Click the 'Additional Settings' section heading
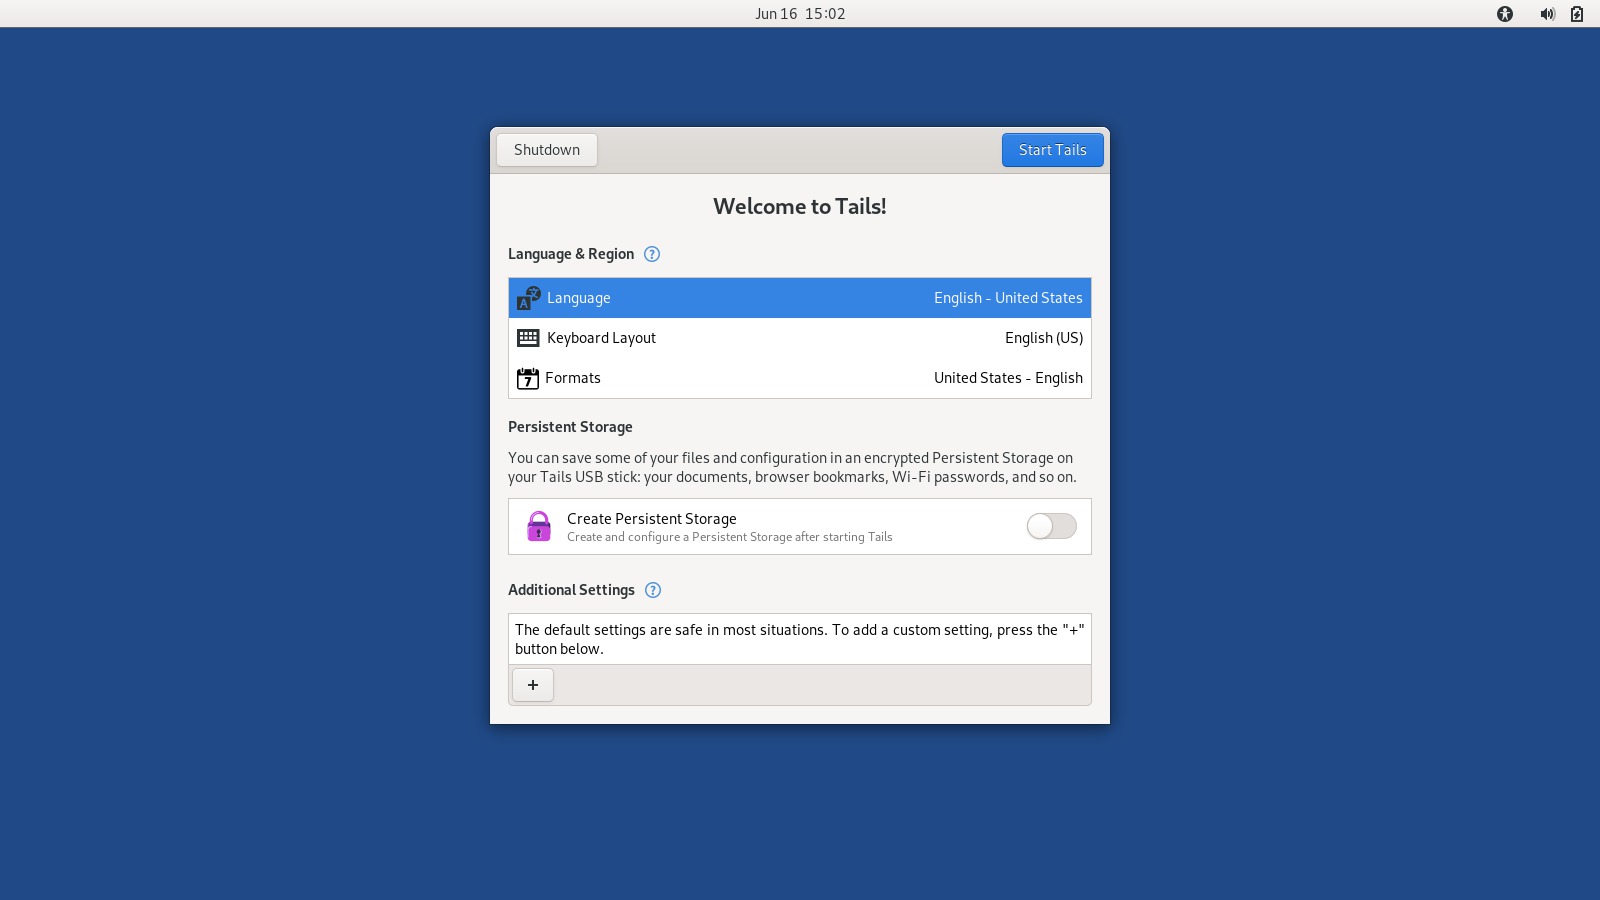 (x=571, y=590)
